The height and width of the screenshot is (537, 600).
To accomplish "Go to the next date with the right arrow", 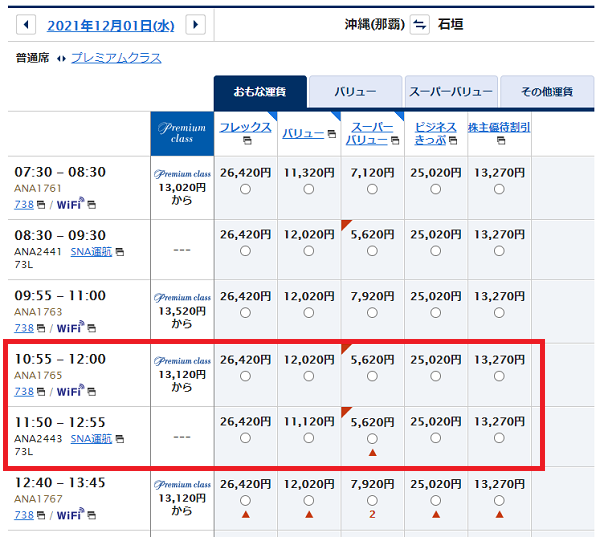I will [x=196, y=25].
